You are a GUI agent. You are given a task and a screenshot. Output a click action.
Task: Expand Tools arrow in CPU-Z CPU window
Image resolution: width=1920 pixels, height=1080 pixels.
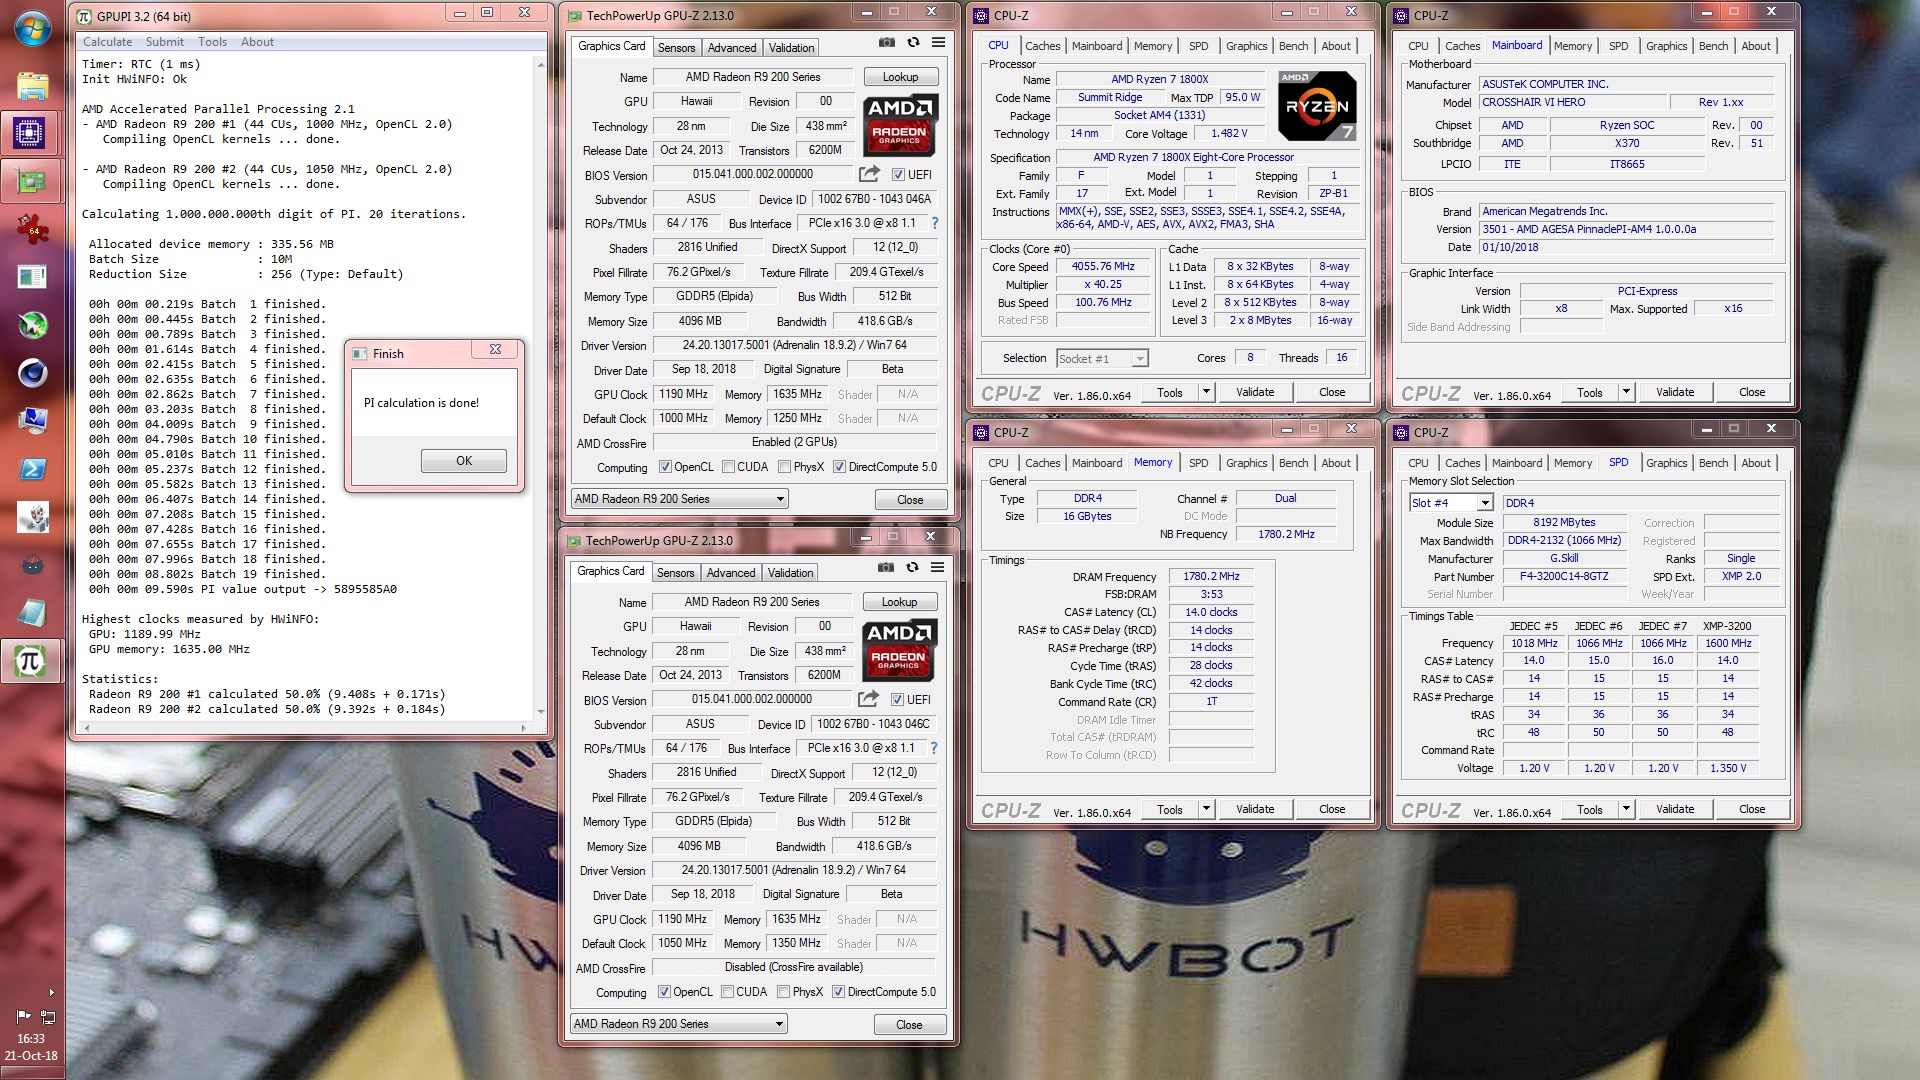coord(1206,392)
